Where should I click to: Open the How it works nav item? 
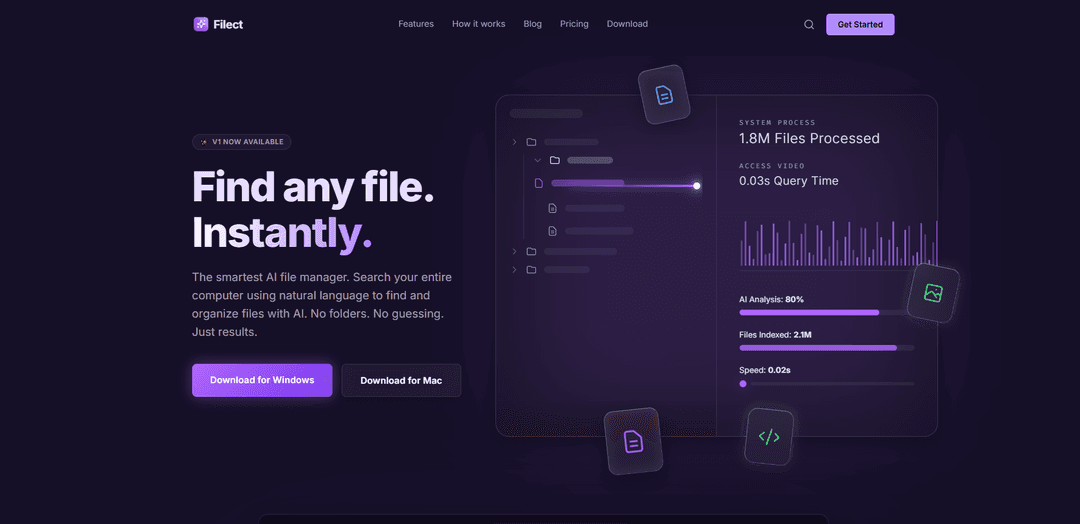coord(479,24)
